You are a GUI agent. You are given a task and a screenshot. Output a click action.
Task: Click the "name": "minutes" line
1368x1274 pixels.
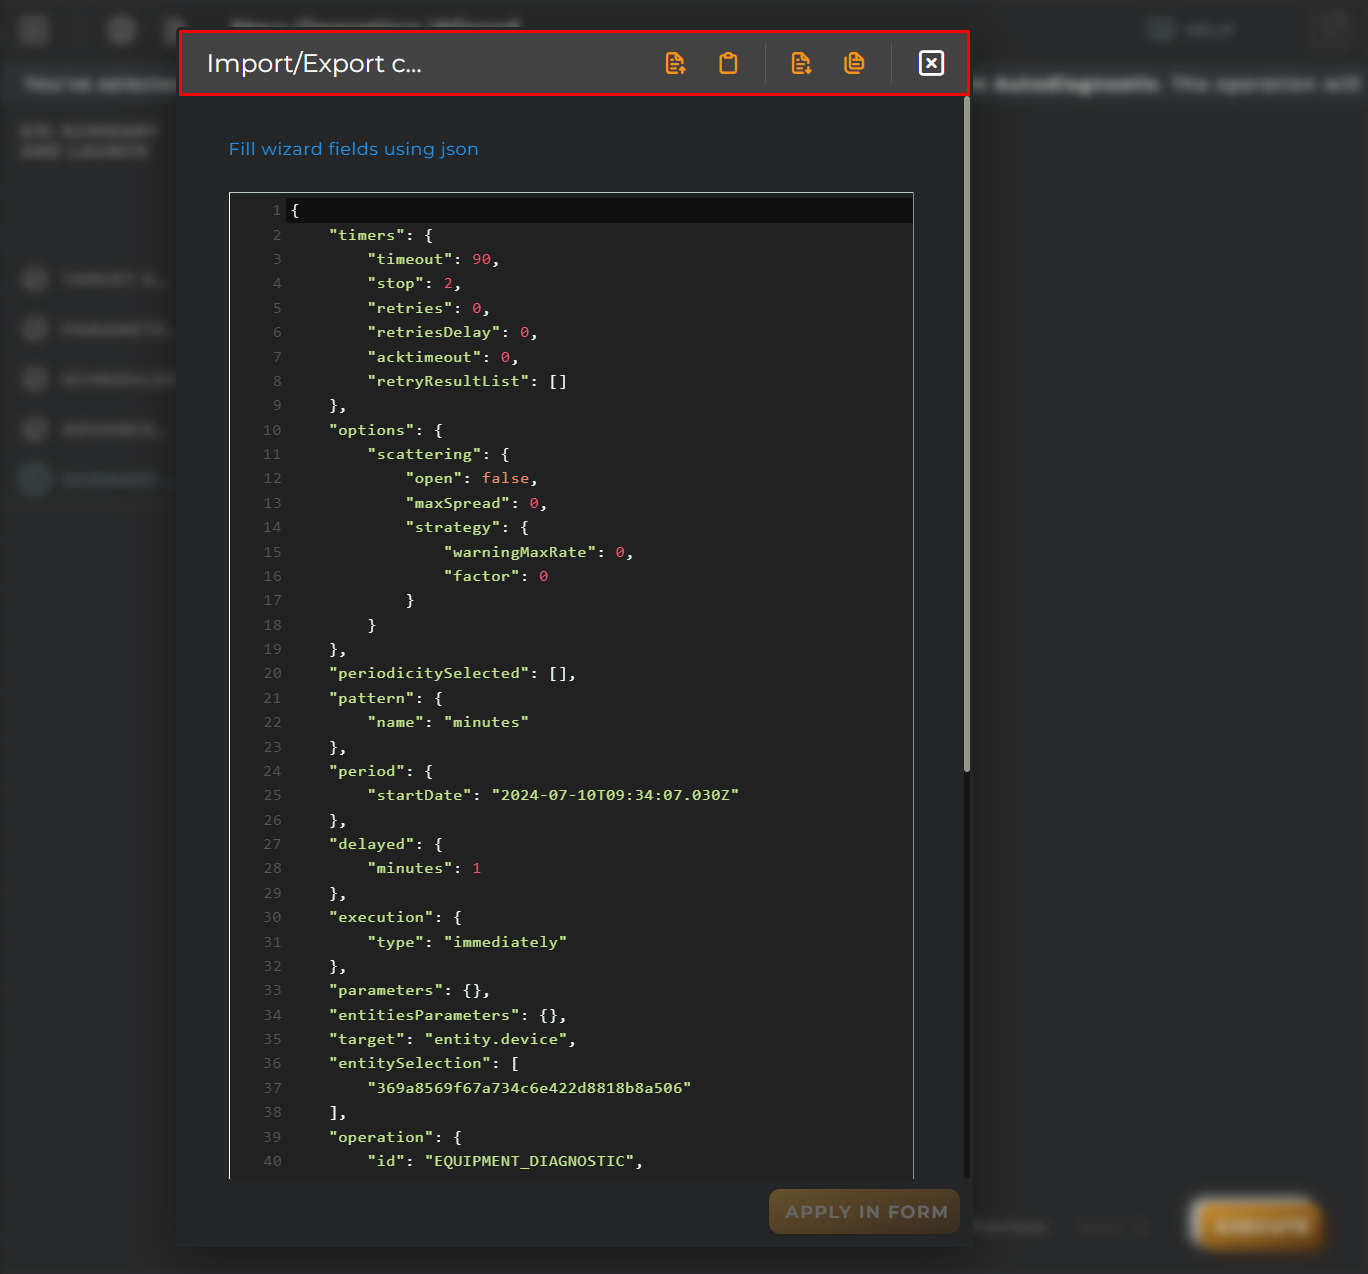(x=448, y=722)
